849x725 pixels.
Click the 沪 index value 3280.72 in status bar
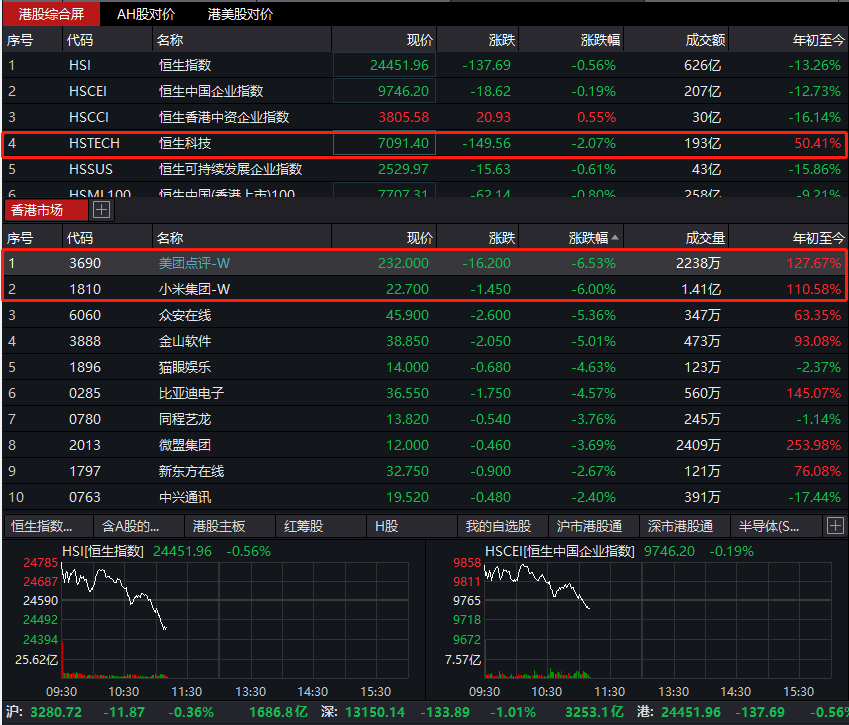coord(56,712)
